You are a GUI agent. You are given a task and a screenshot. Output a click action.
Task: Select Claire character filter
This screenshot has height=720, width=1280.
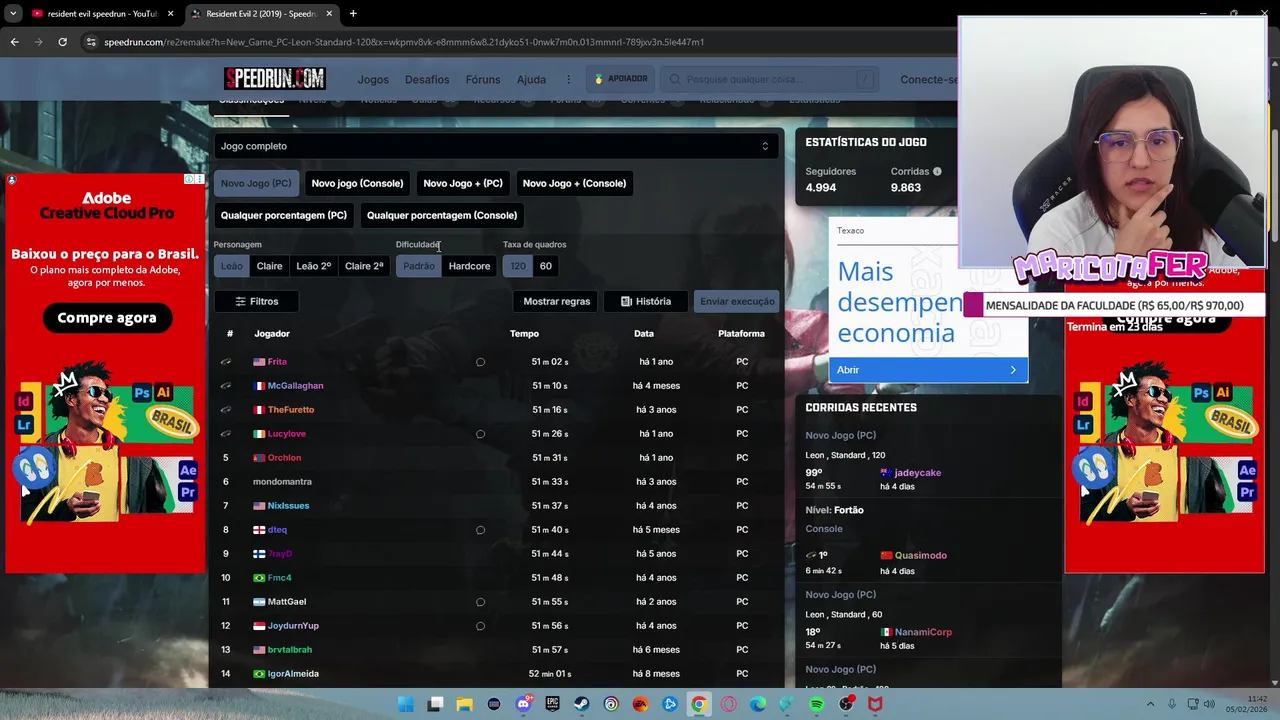(269, 266)
